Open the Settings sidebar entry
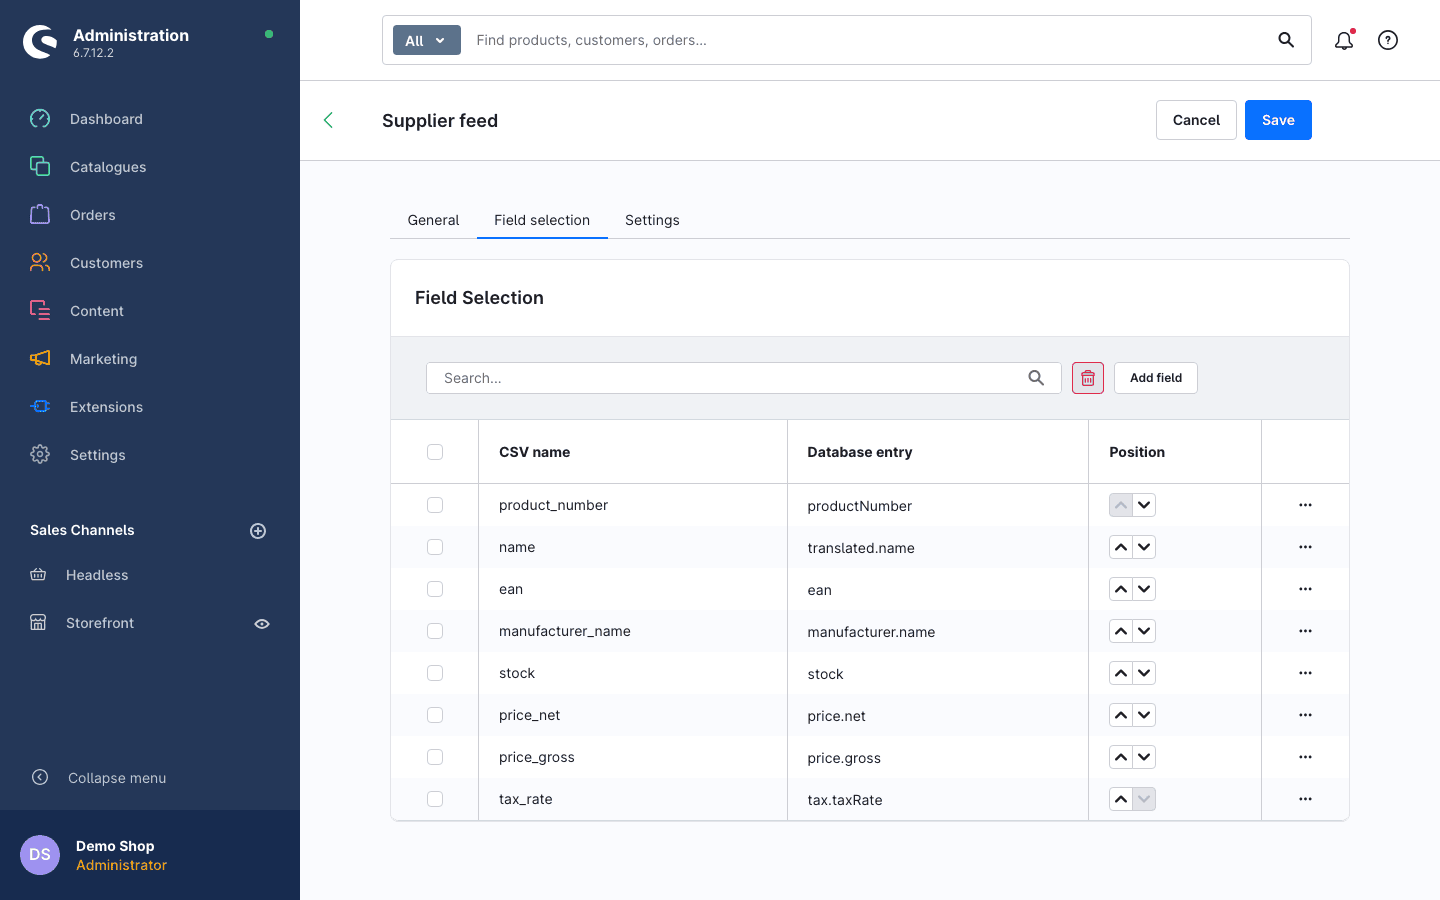 pyautogui.click(x=97, y=455)
